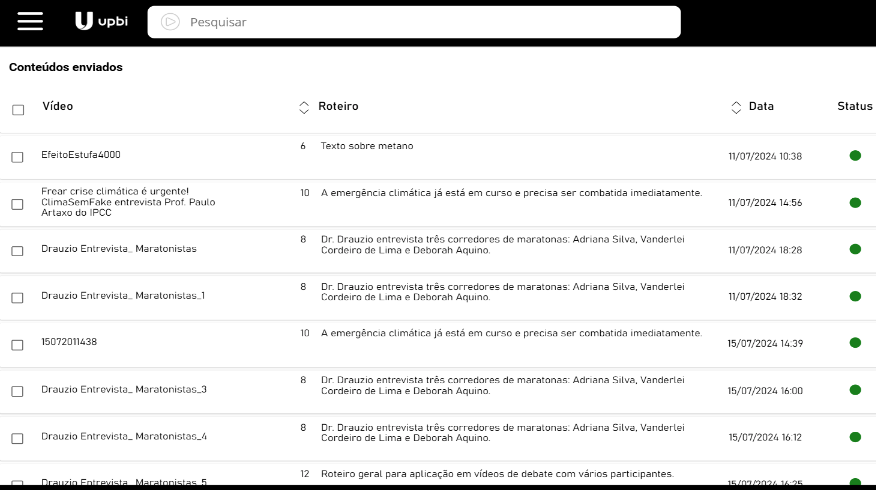The image size is (876, 490).
Task: Click the Conteúdos enviados heading
Action: 65,67
